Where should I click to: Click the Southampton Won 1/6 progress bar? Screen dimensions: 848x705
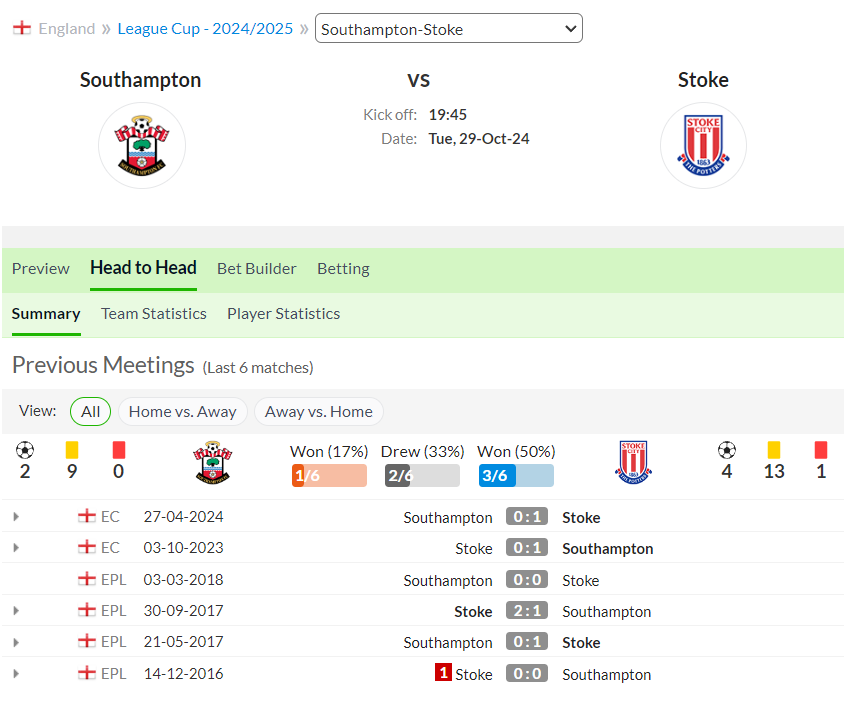point(329,475)
